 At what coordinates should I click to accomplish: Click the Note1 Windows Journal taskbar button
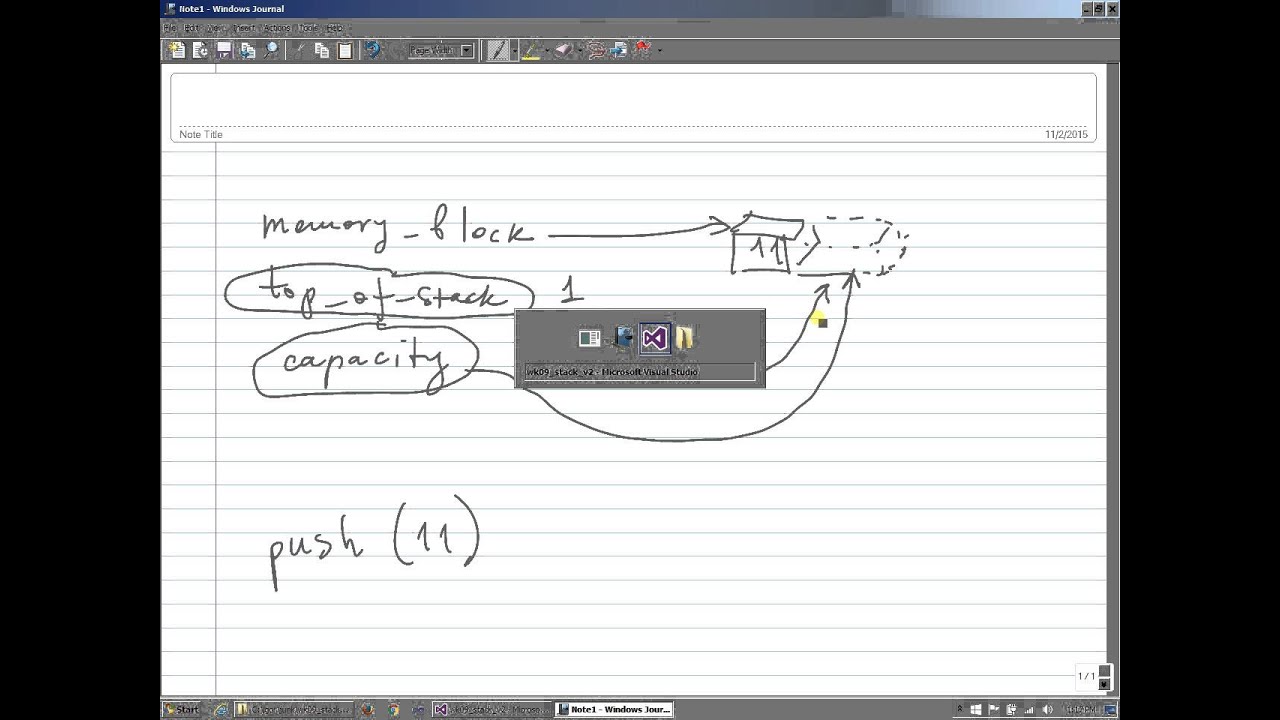(x=614, y=710)
